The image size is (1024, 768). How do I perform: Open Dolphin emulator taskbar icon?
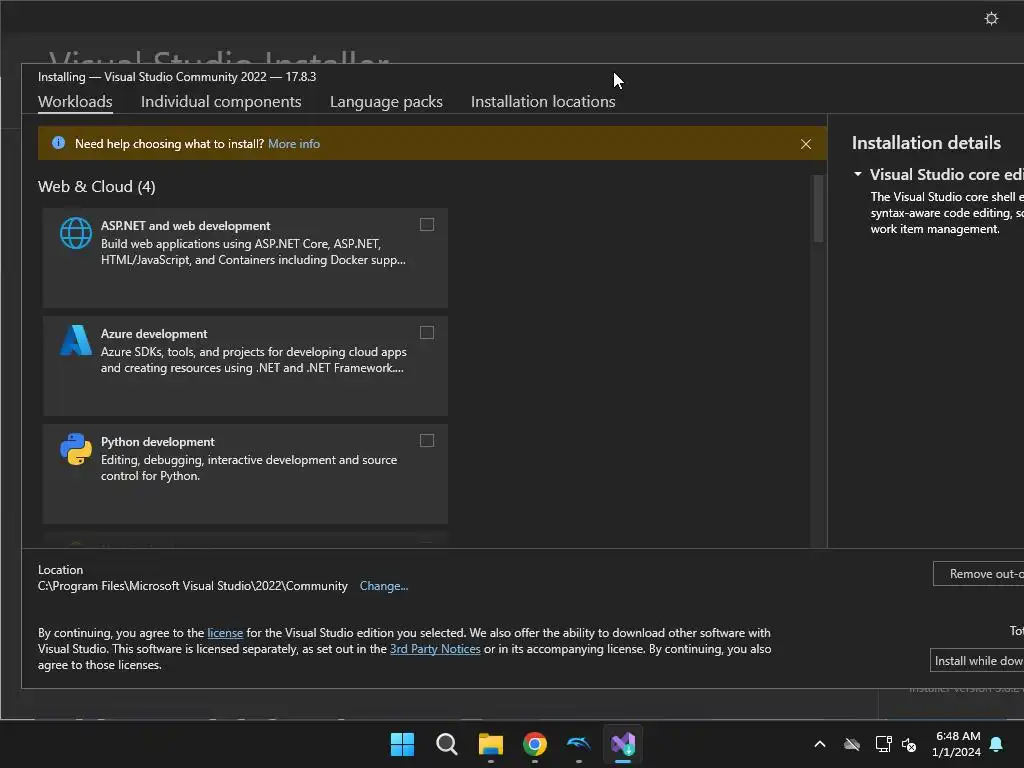[x=579, y=744]
